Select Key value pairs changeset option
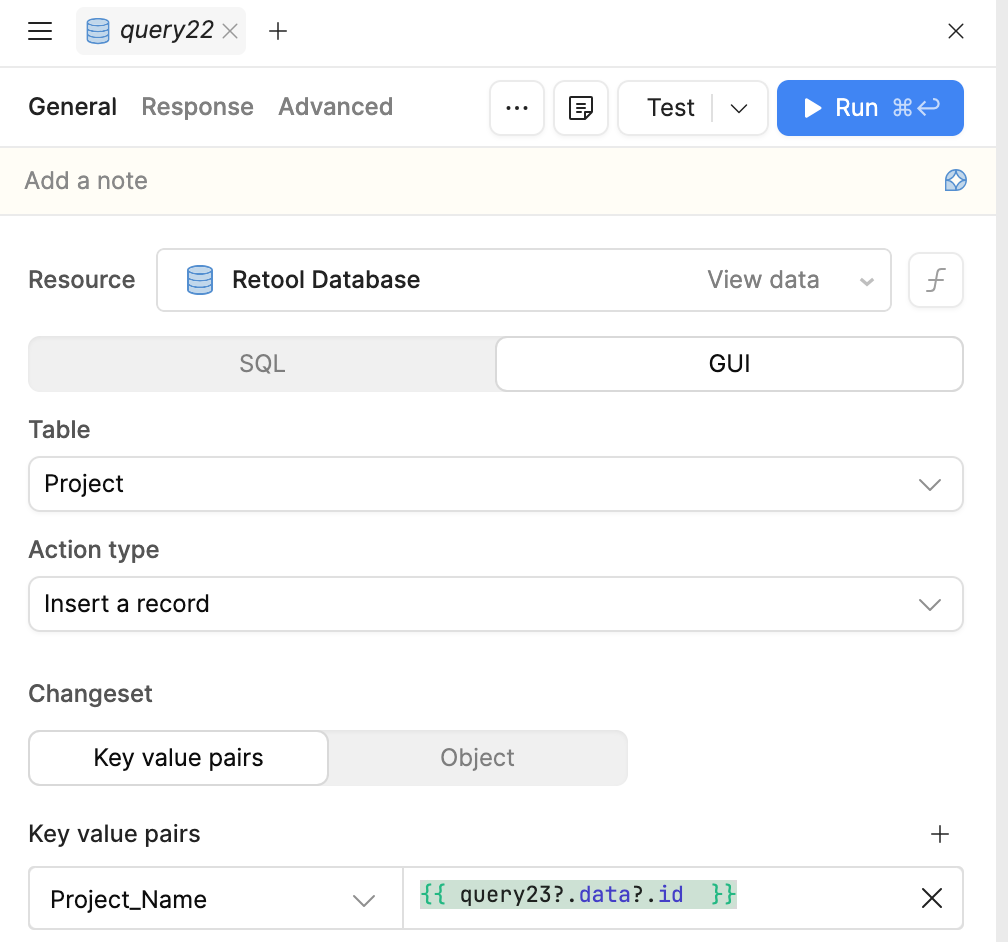 tap(178, 758)
